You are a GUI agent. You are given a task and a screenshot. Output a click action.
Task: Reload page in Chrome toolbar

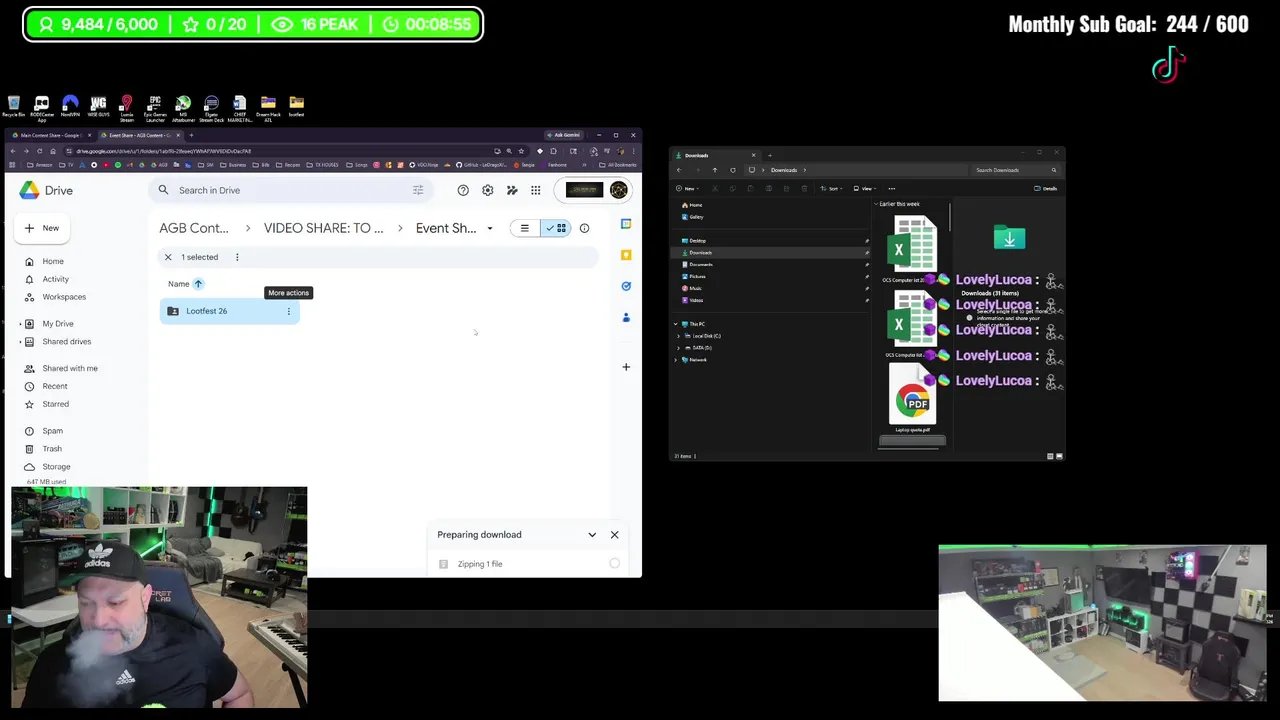tap(39, 151)
